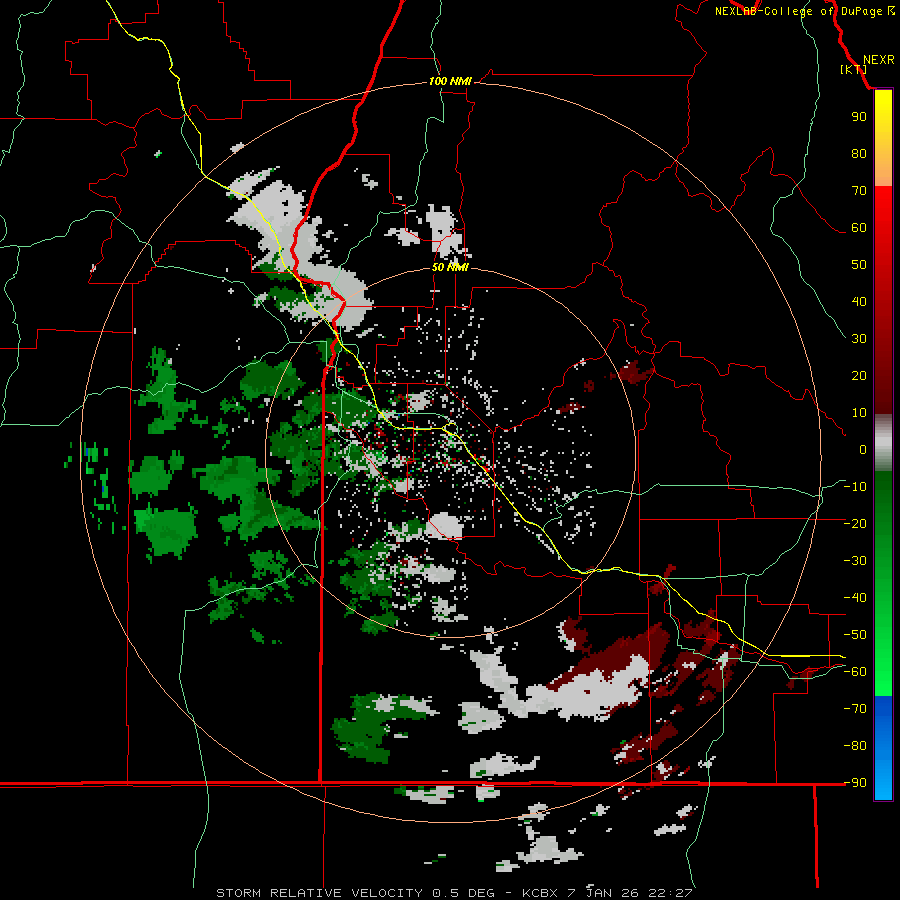Pick the "-30" legend value
Image resolution: width=900 pixels, height=900 pixels.
855,561
